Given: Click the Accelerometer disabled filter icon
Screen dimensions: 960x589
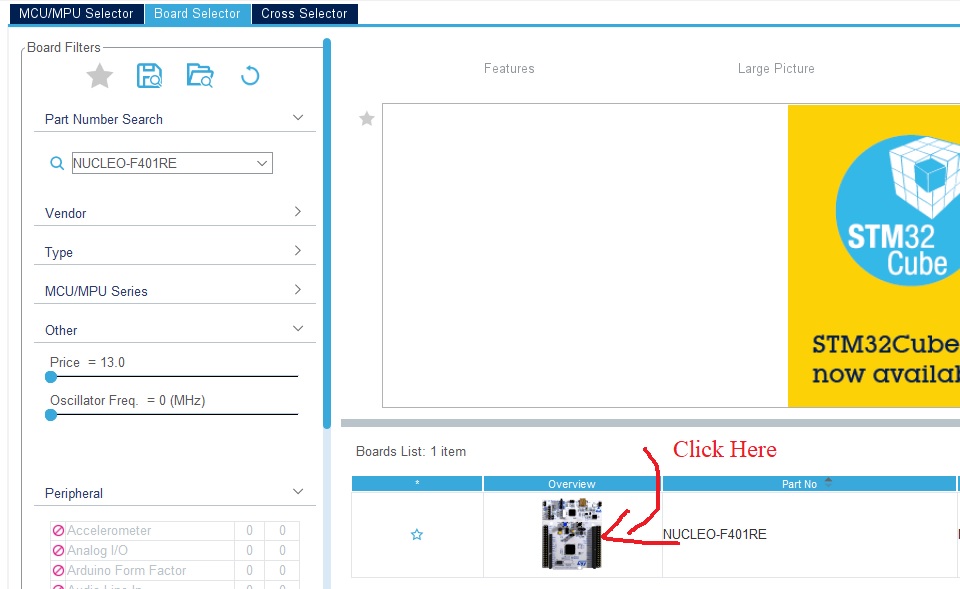Looking at the screenshot, I should [58, 531].
